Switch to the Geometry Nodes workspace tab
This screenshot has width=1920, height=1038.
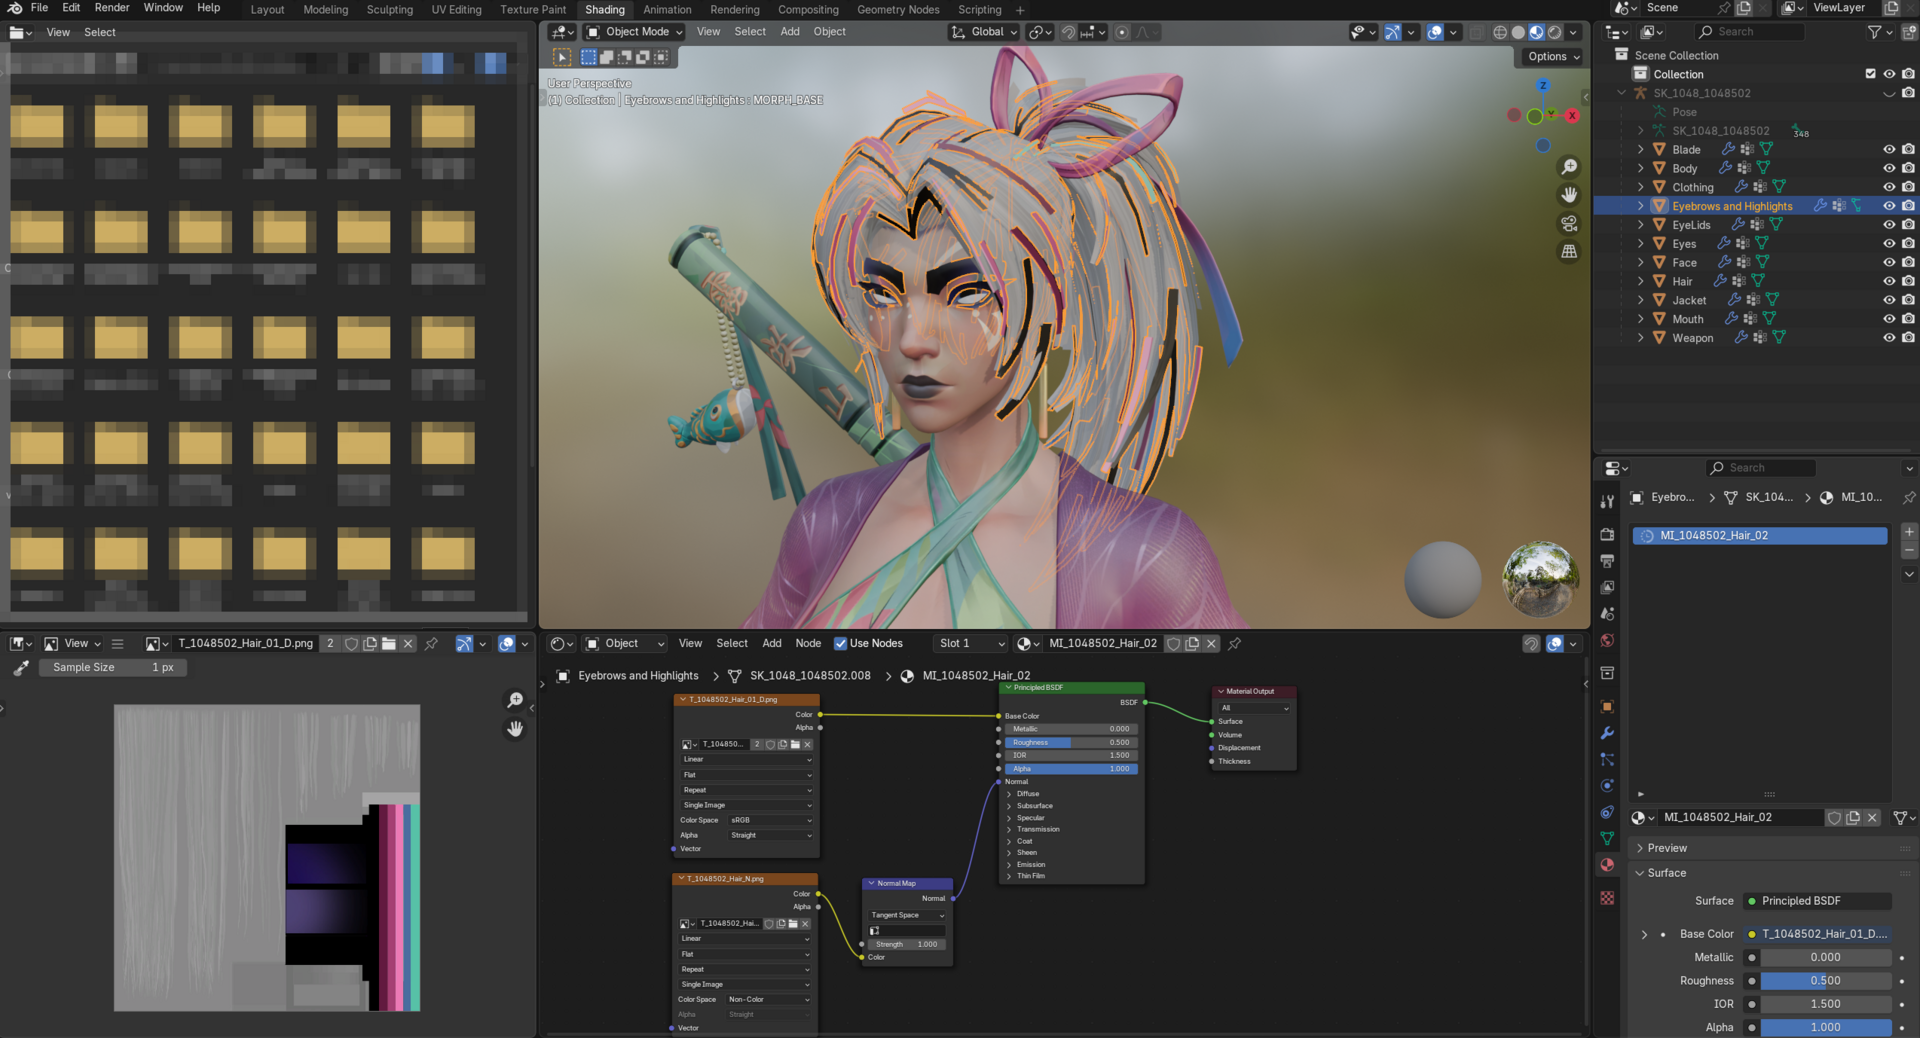tap(898, 10)
